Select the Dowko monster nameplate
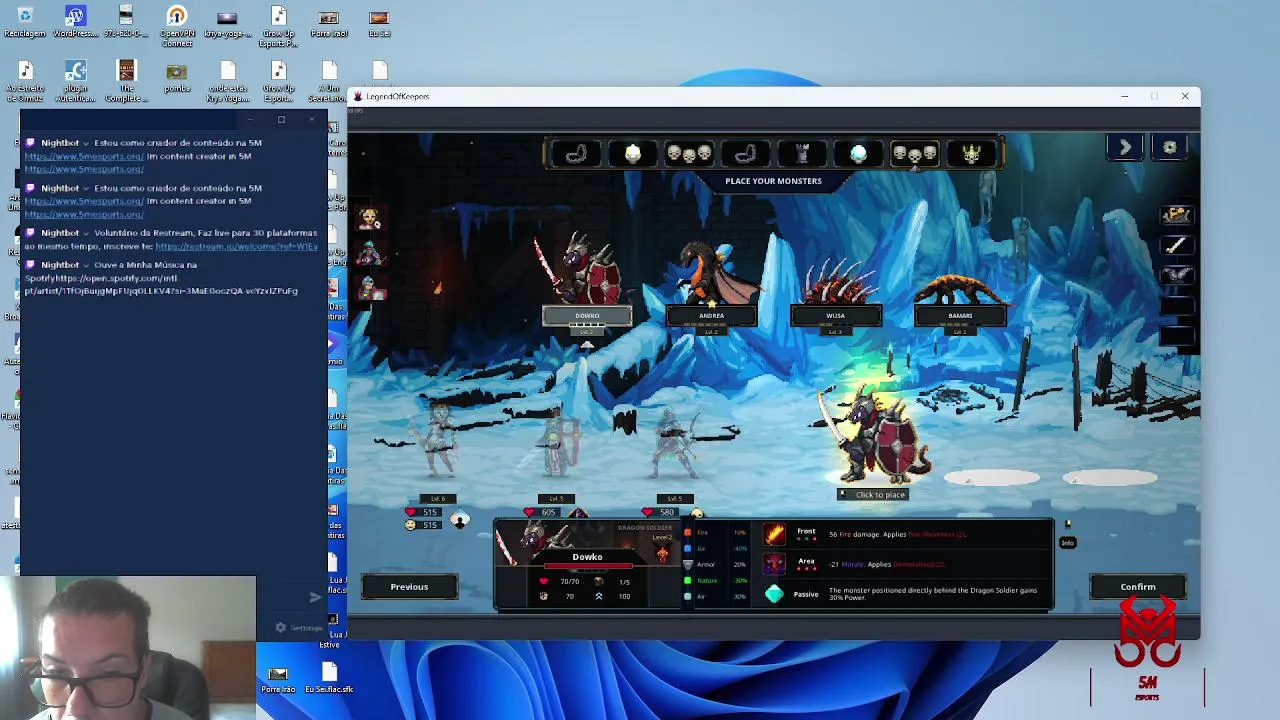The image size is (1280, 720). (587, 316)
